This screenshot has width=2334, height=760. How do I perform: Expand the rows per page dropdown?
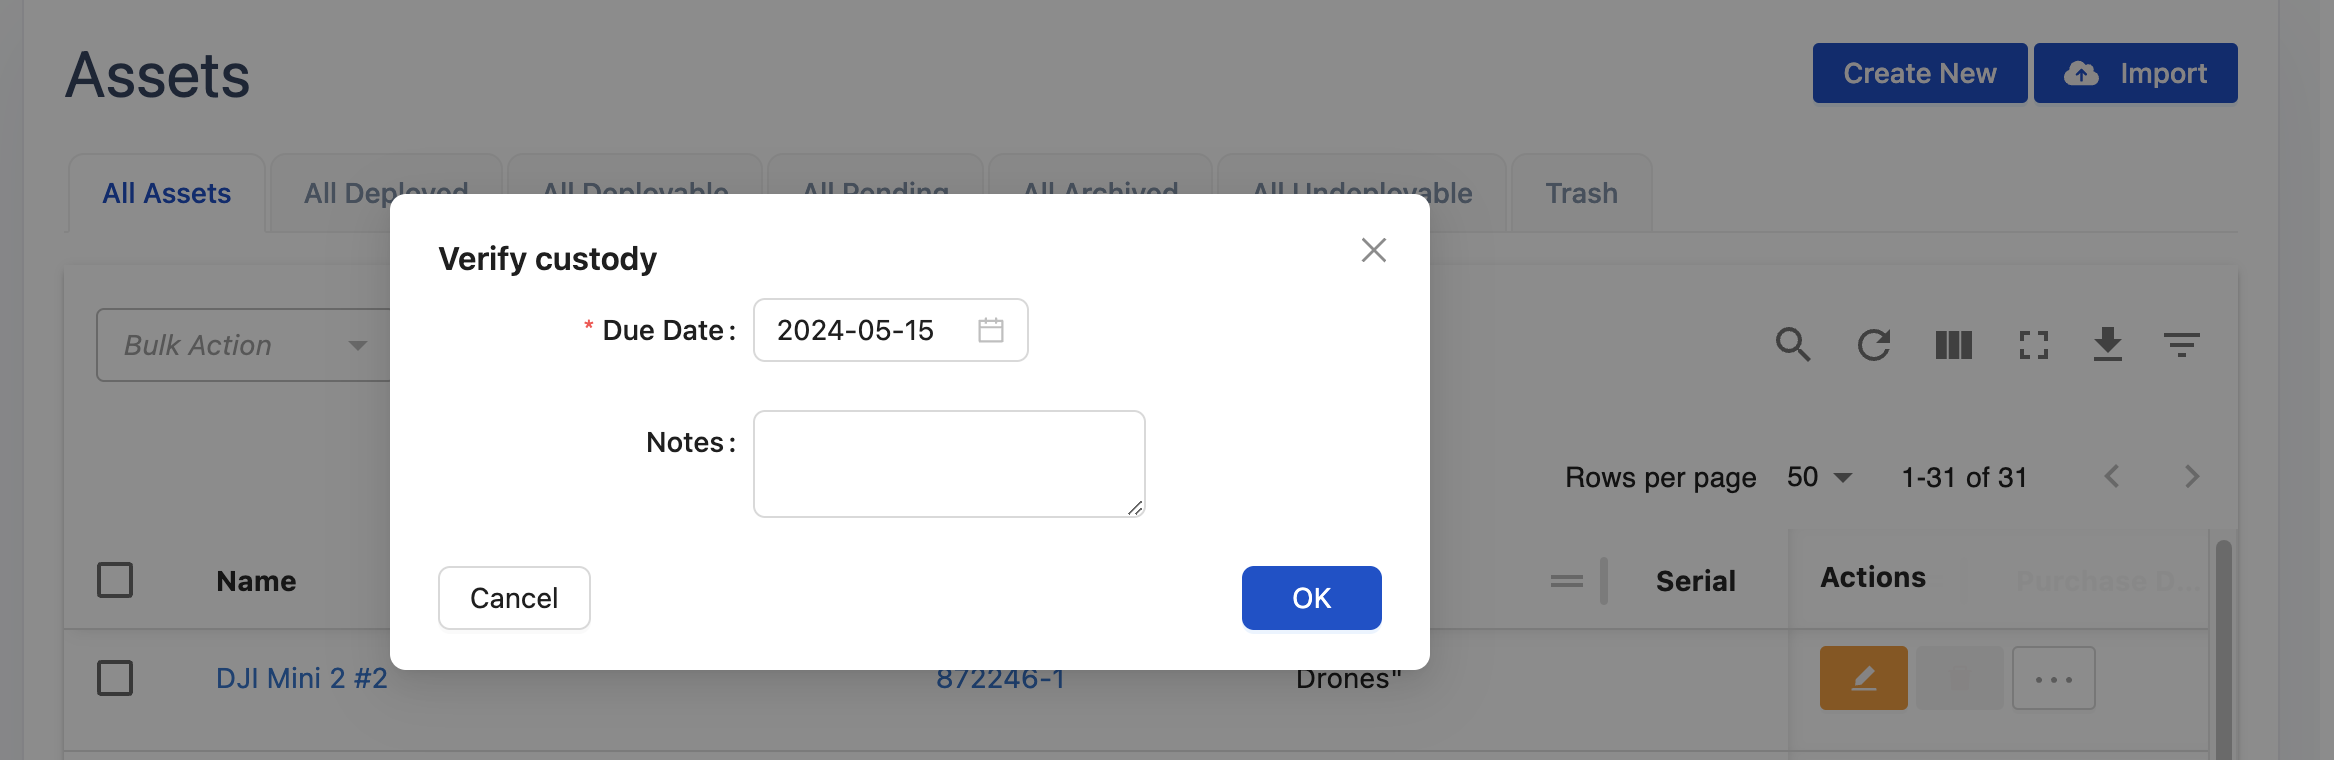click(1820, 477)
